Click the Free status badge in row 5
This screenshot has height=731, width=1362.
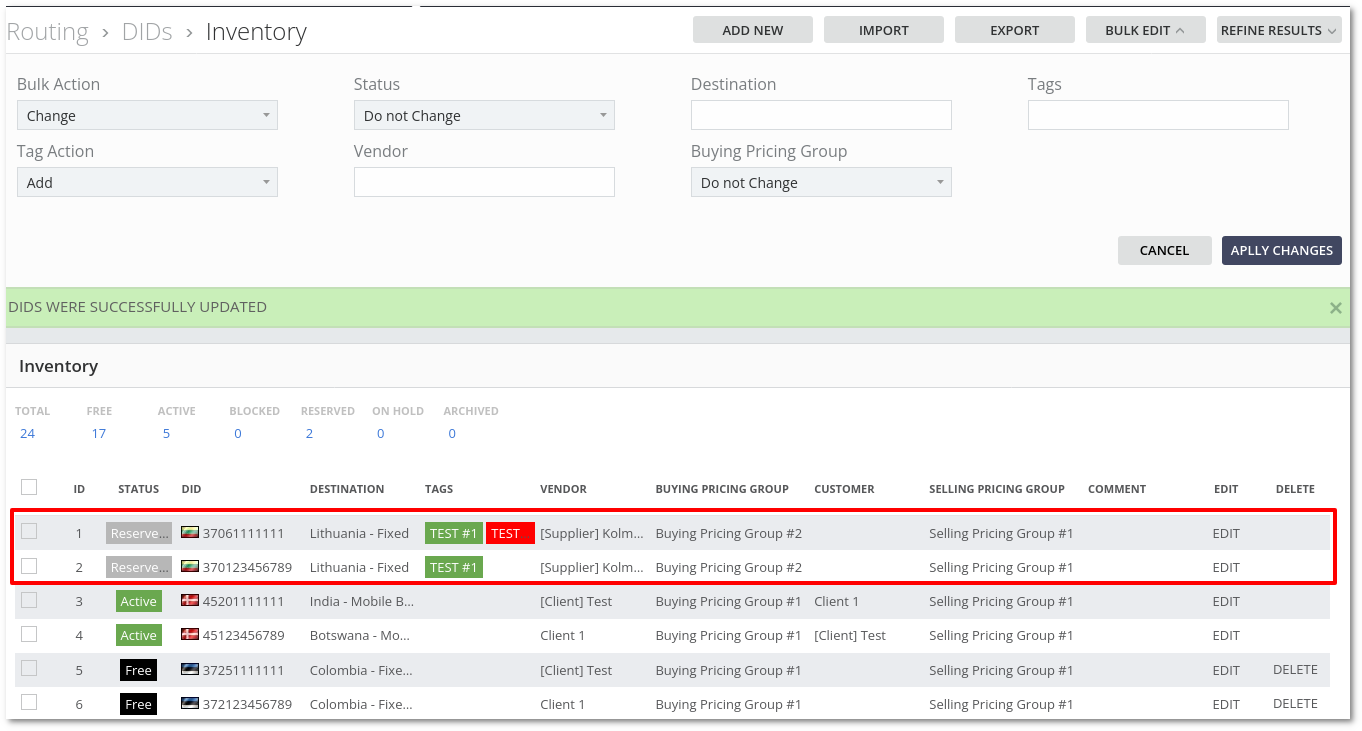click(138, 670)
